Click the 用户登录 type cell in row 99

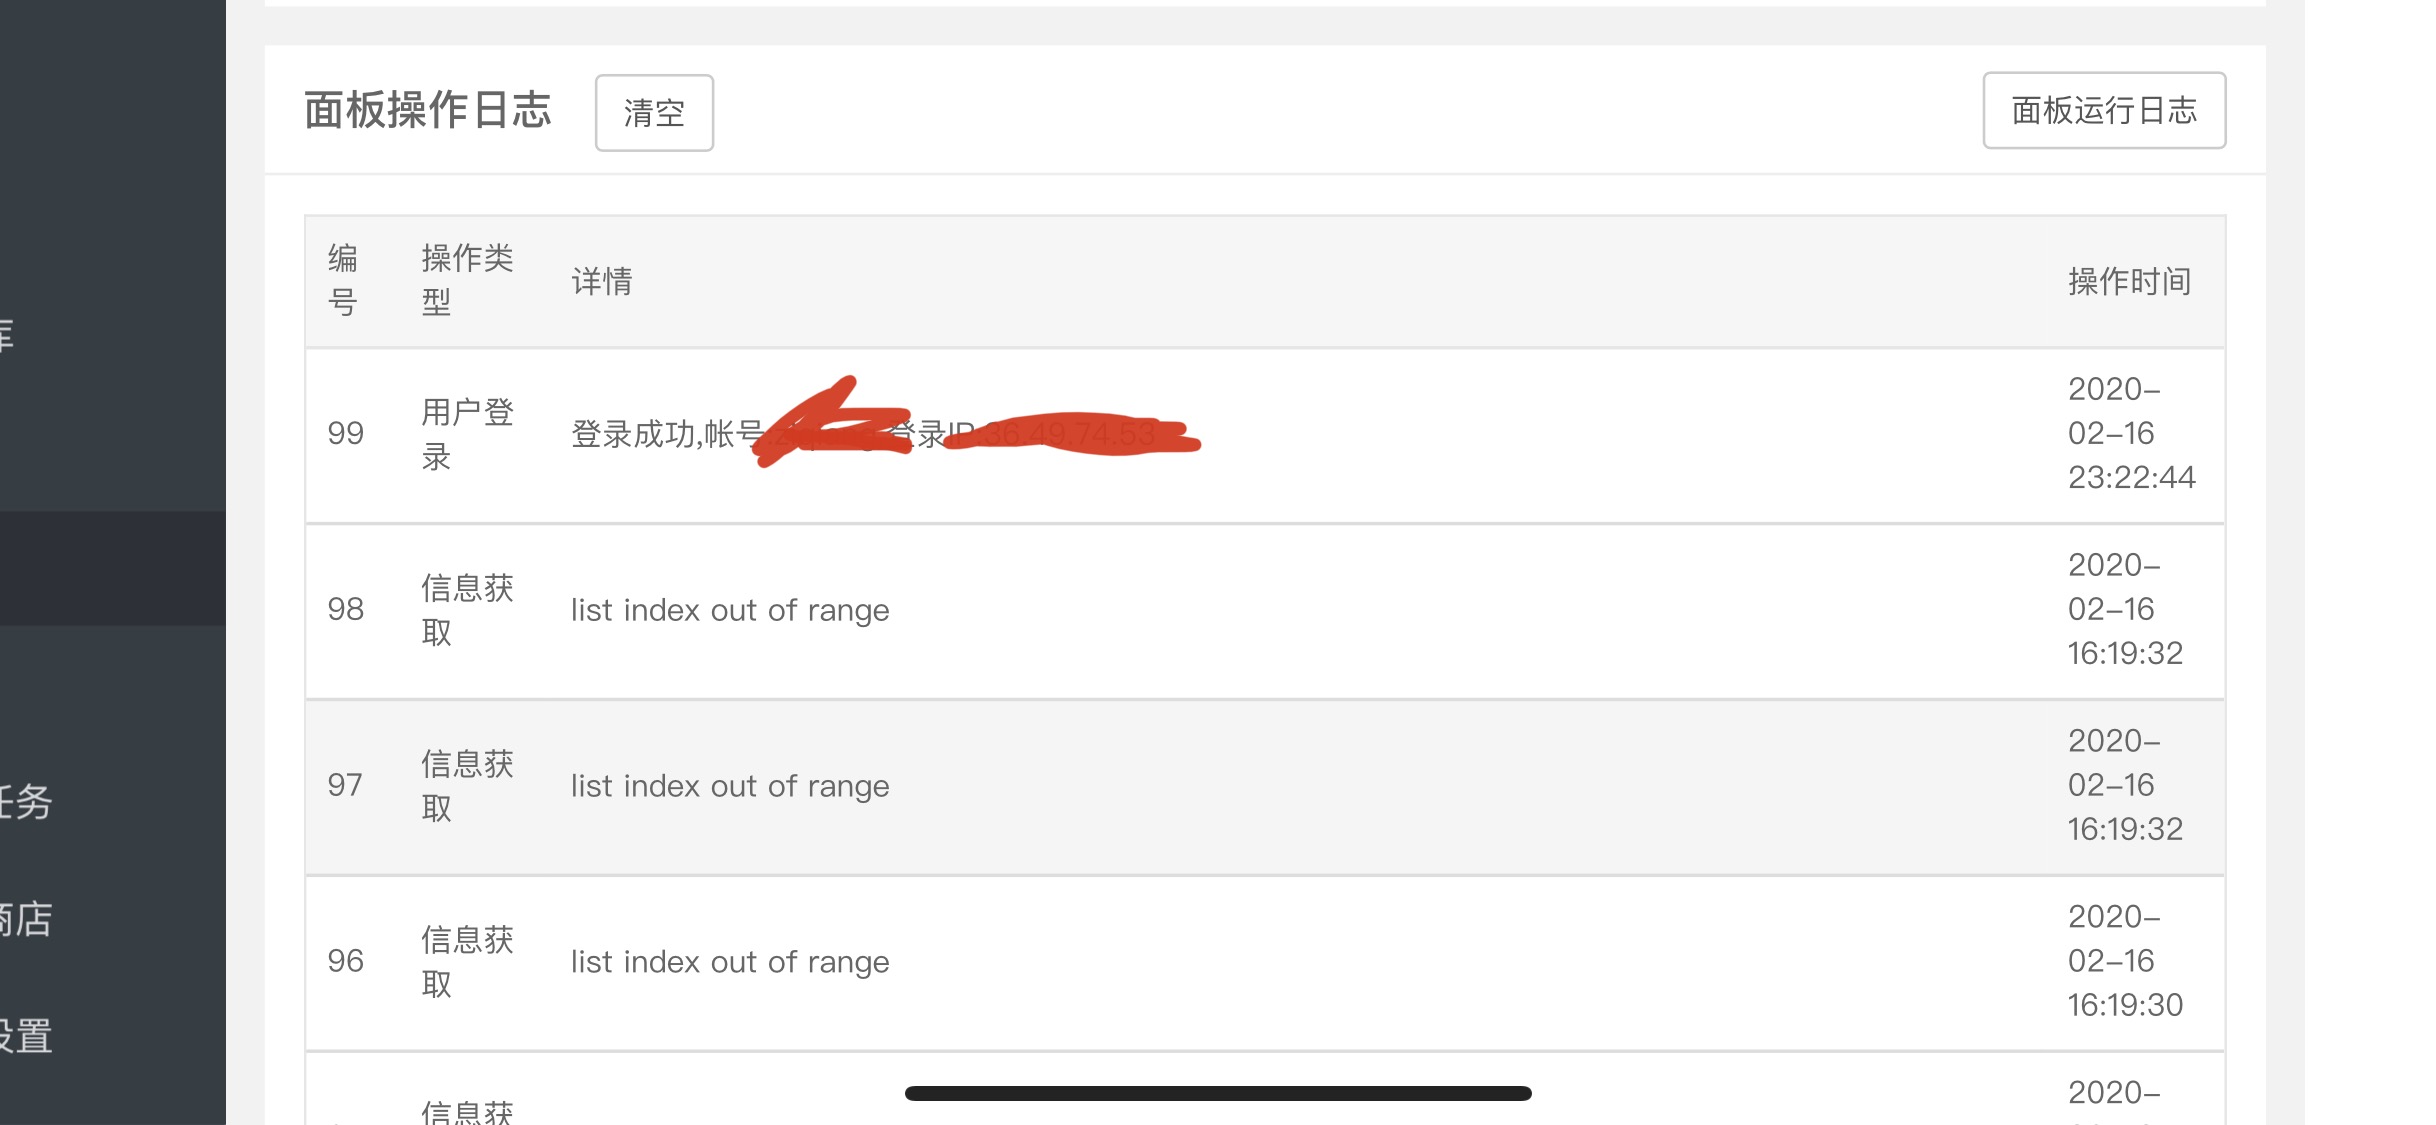[467, 434]
